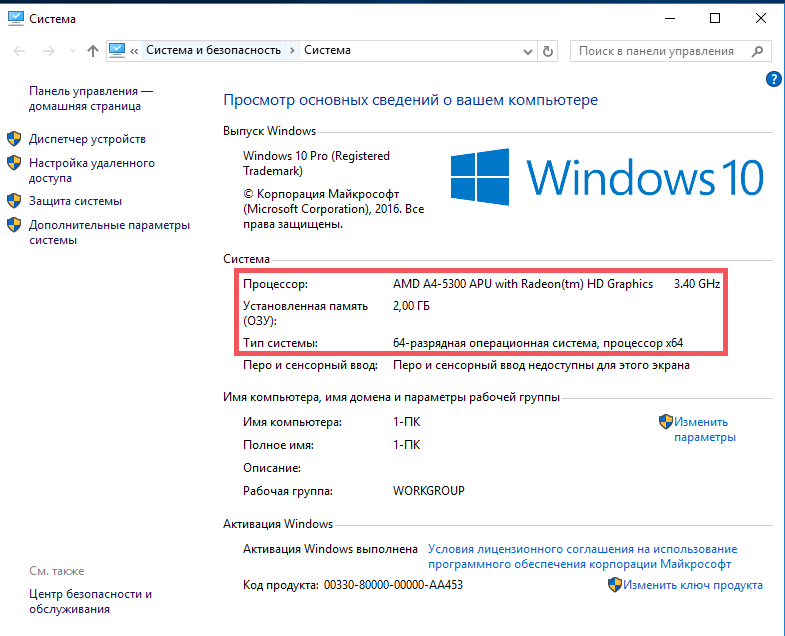
Task: Click the shield icon next to Изменить ключ продукта
Action: [x=615, y=585]
